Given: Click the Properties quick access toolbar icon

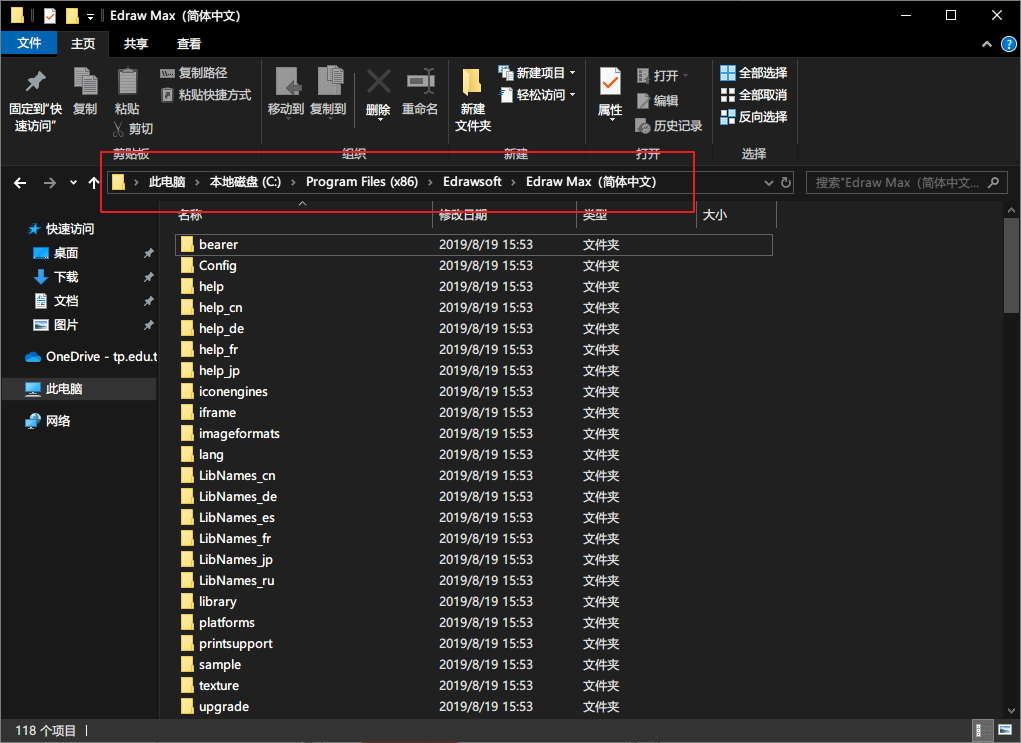Looking at the screenshot, I should point(50,16).
